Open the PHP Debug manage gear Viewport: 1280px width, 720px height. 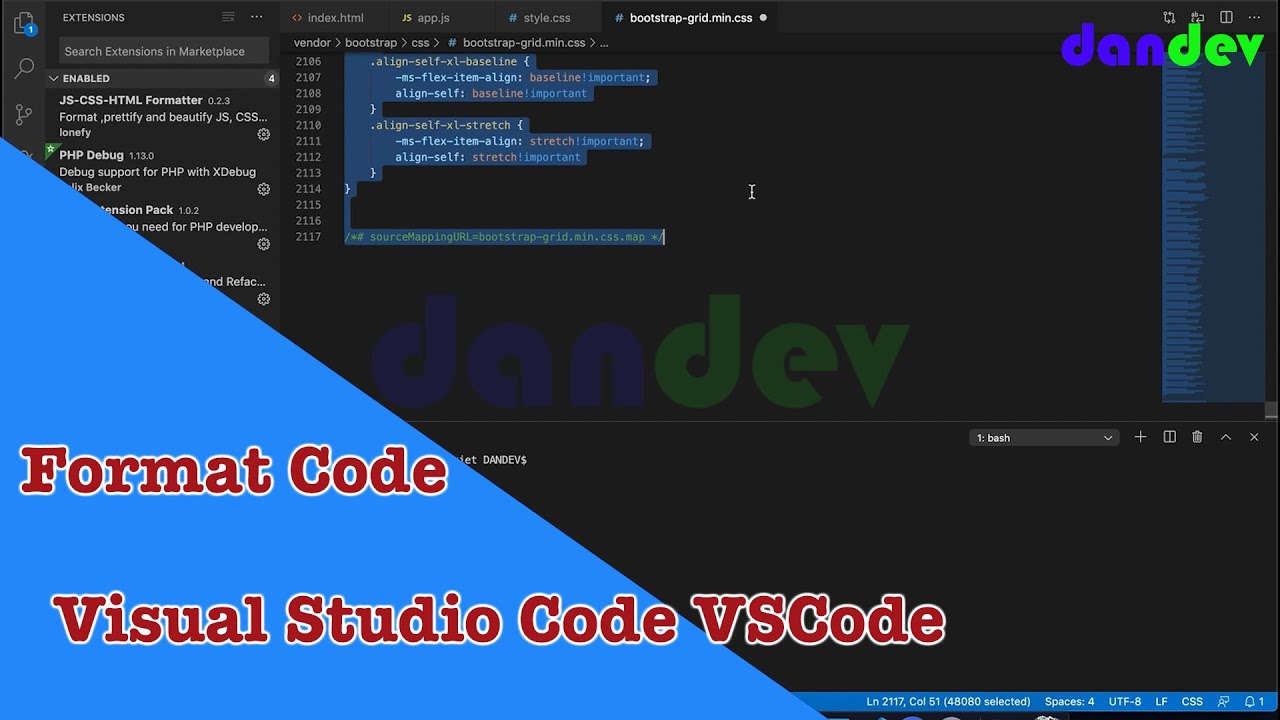point(264,189)
